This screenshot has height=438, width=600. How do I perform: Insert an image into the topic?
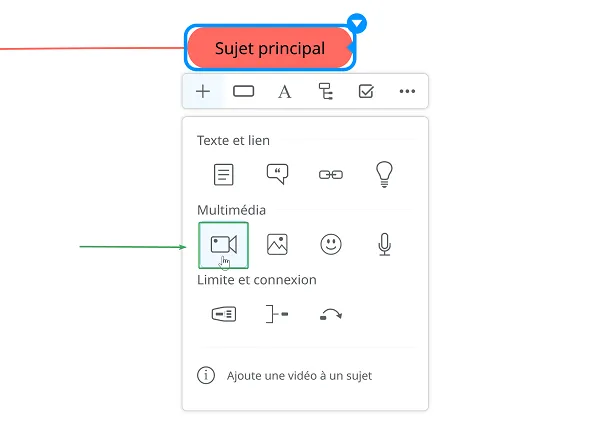pos(277,244)
